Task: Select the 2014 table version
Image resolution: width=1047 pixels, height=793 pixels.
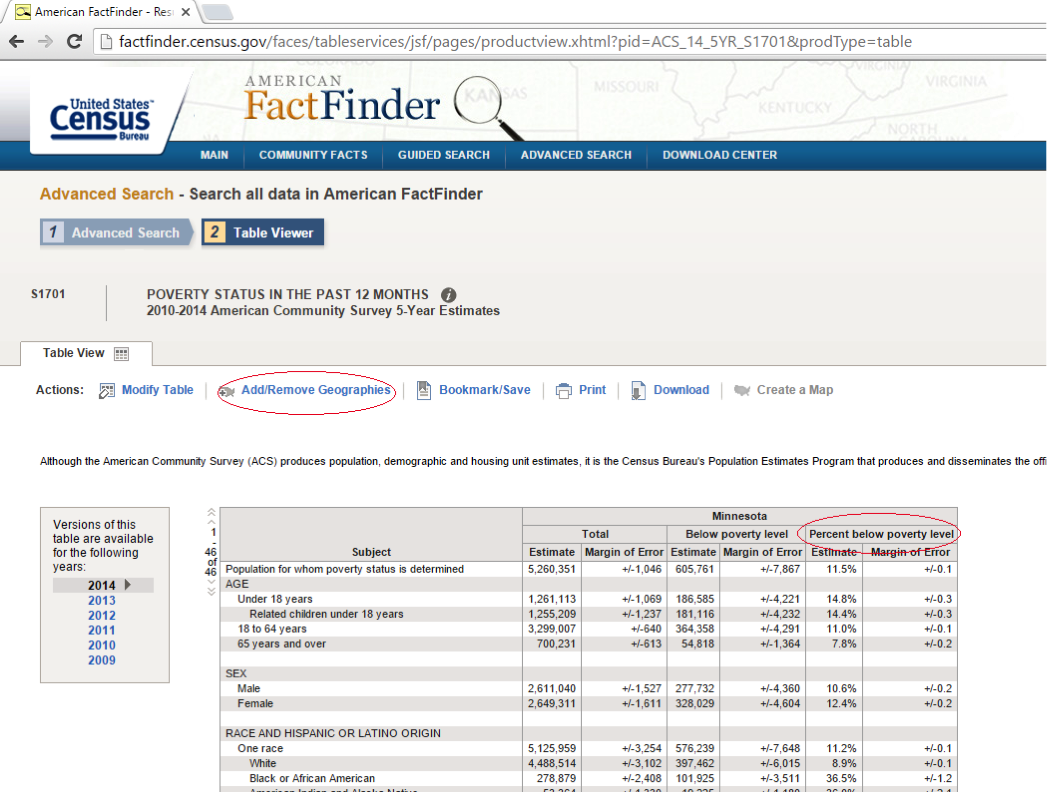Action: click(101, 585)
